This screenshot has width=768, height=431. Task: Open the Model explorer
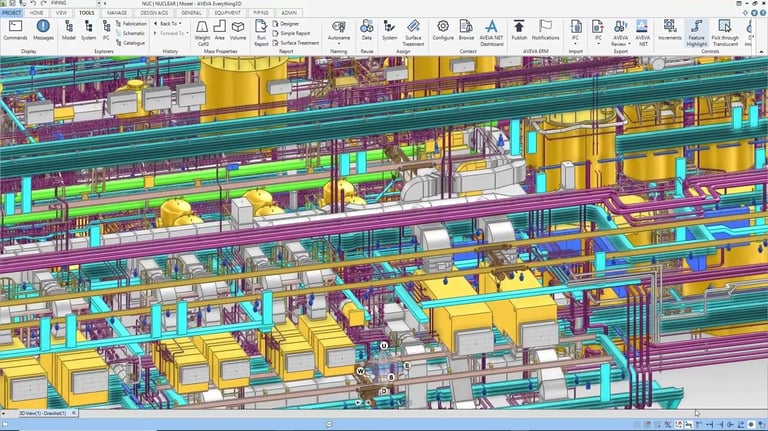click(69, 30)
